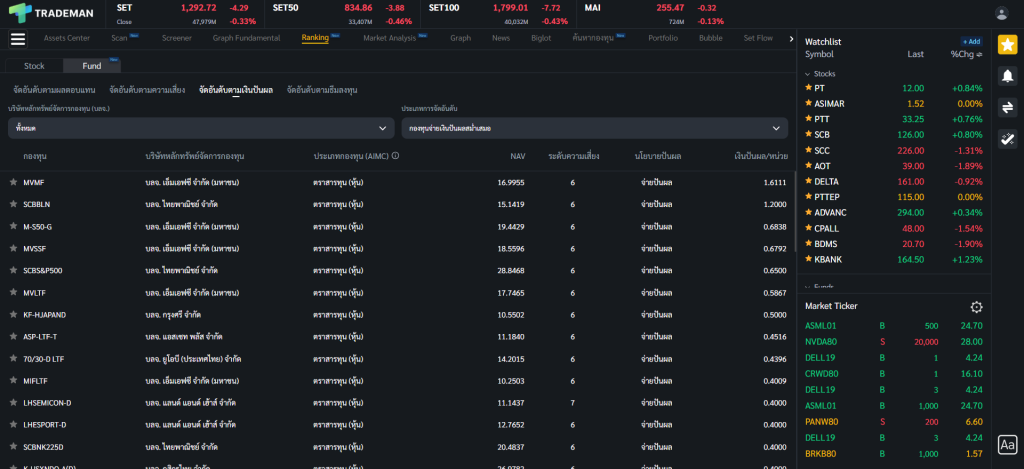Open Market Ticker settings gear
Viewport: 1024px width, 469px height.
(x=976, y=307)
